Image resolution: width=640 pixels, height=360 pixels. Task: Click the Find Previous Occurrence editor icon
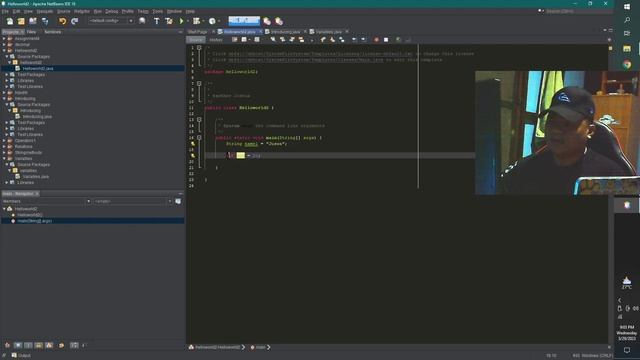pyautogui.click(x=282, y=40)
